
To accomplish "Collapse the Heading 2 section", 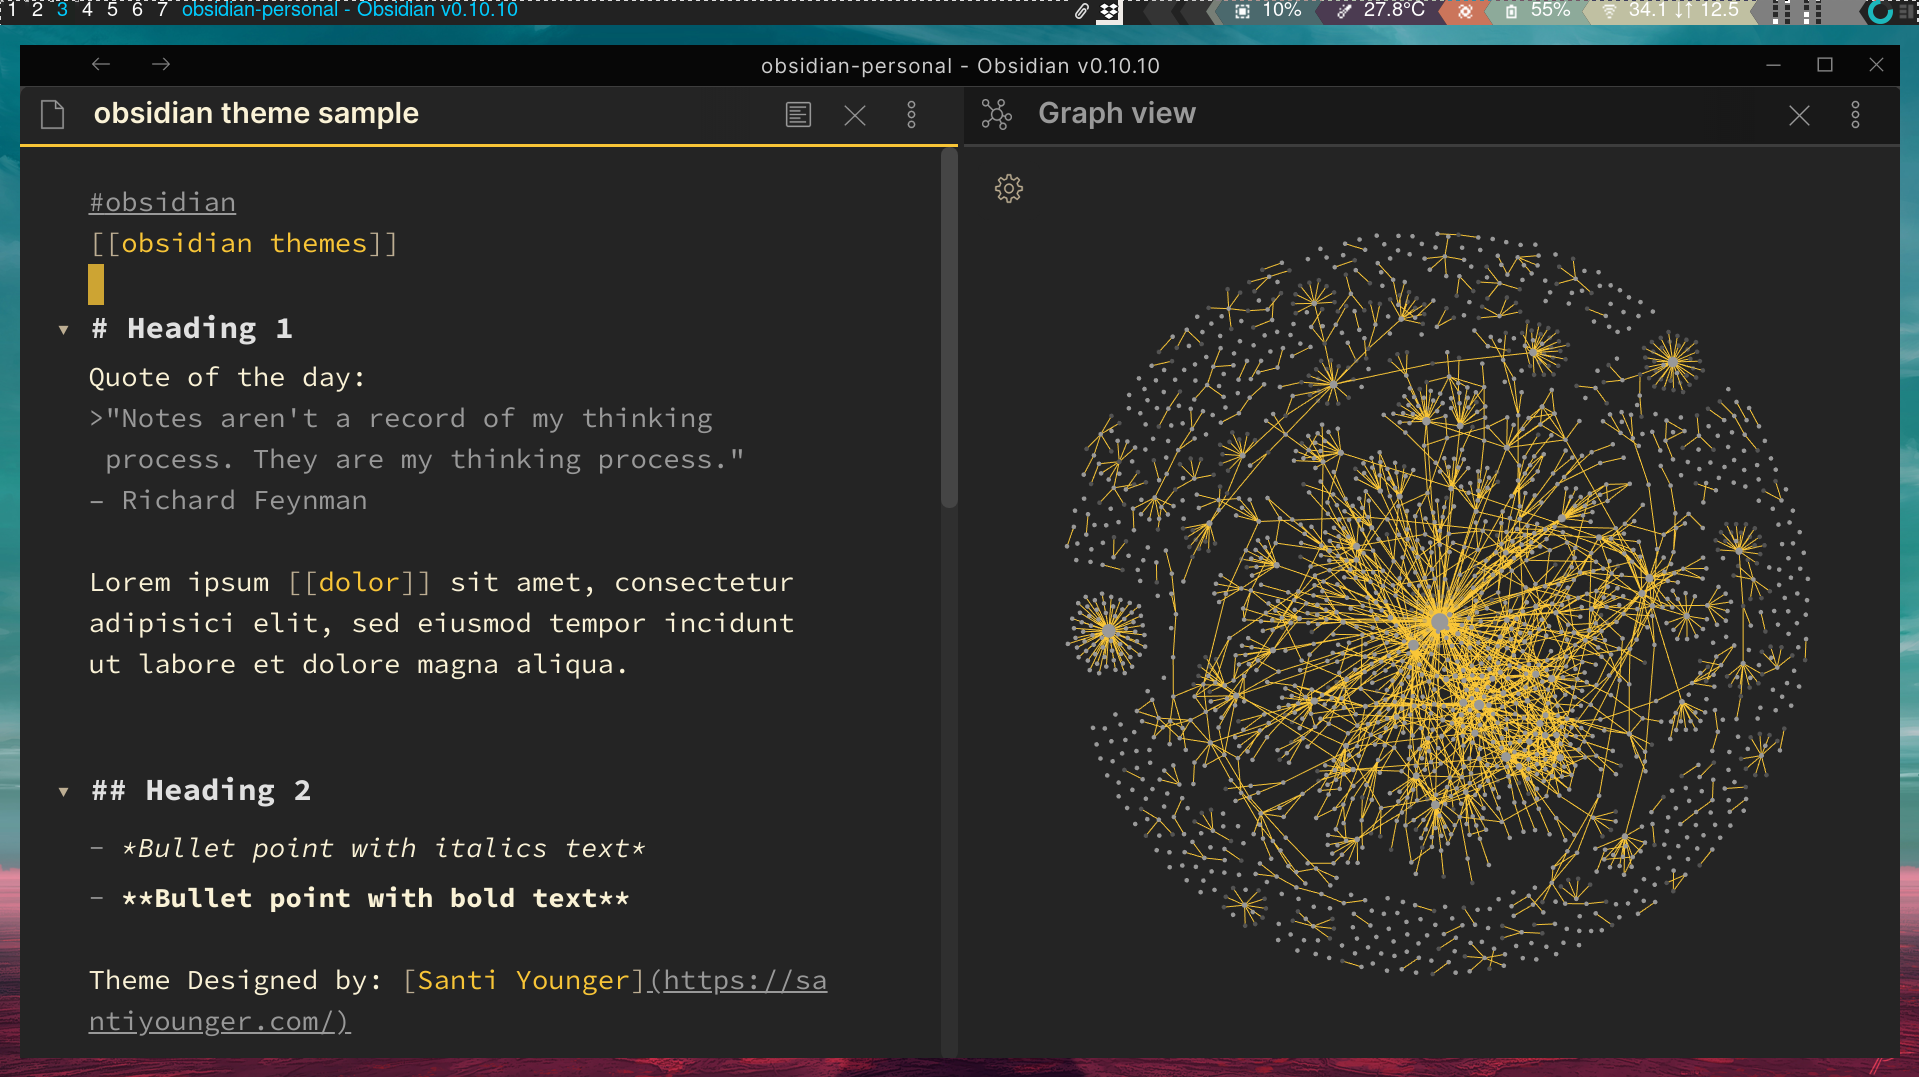I will click(64, 791).
